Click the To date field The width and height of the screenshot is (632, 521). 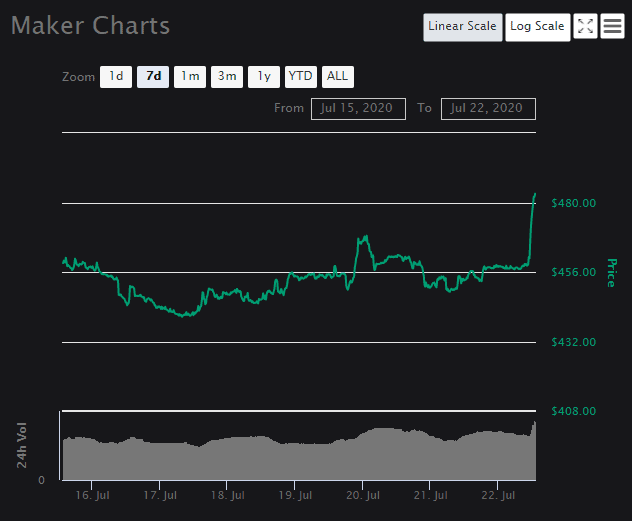[488, 108]
